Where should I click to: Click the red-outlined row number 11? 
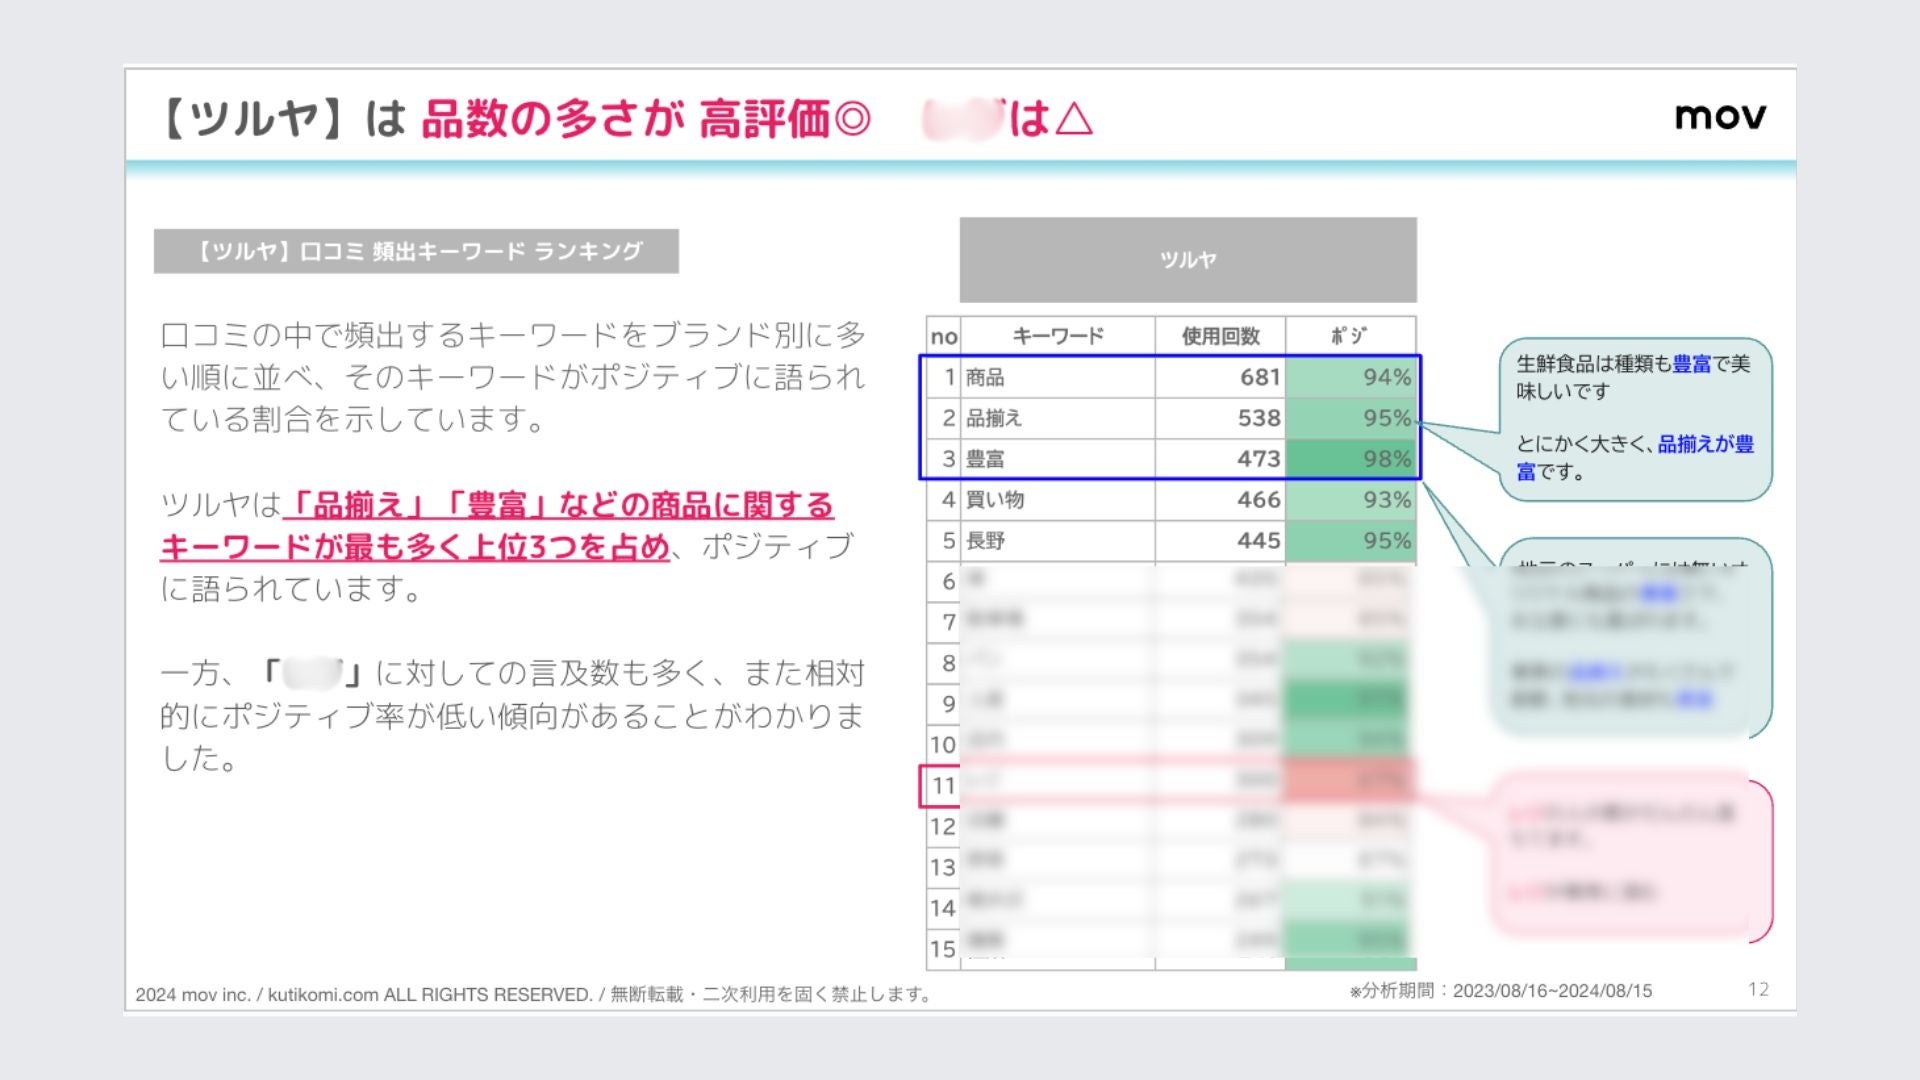(x=942, y=786)
